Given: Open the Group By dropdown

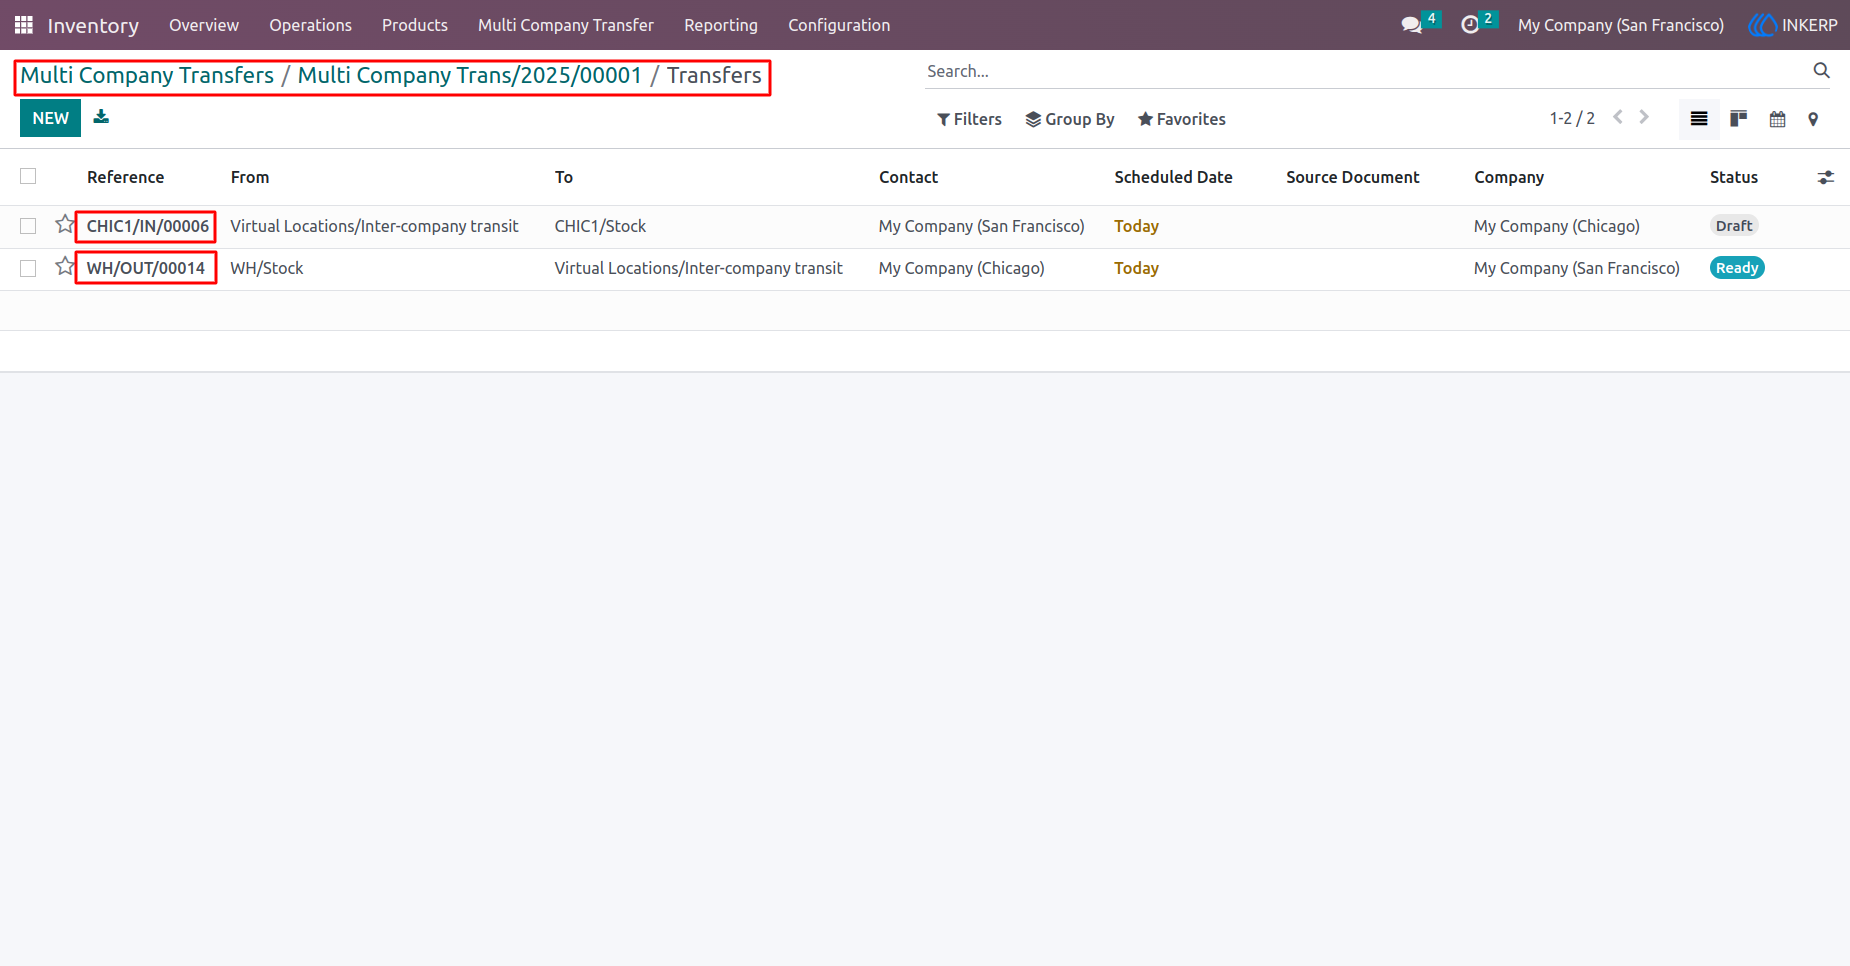Looking at the screenshot, I should [x=1070, y=119].
